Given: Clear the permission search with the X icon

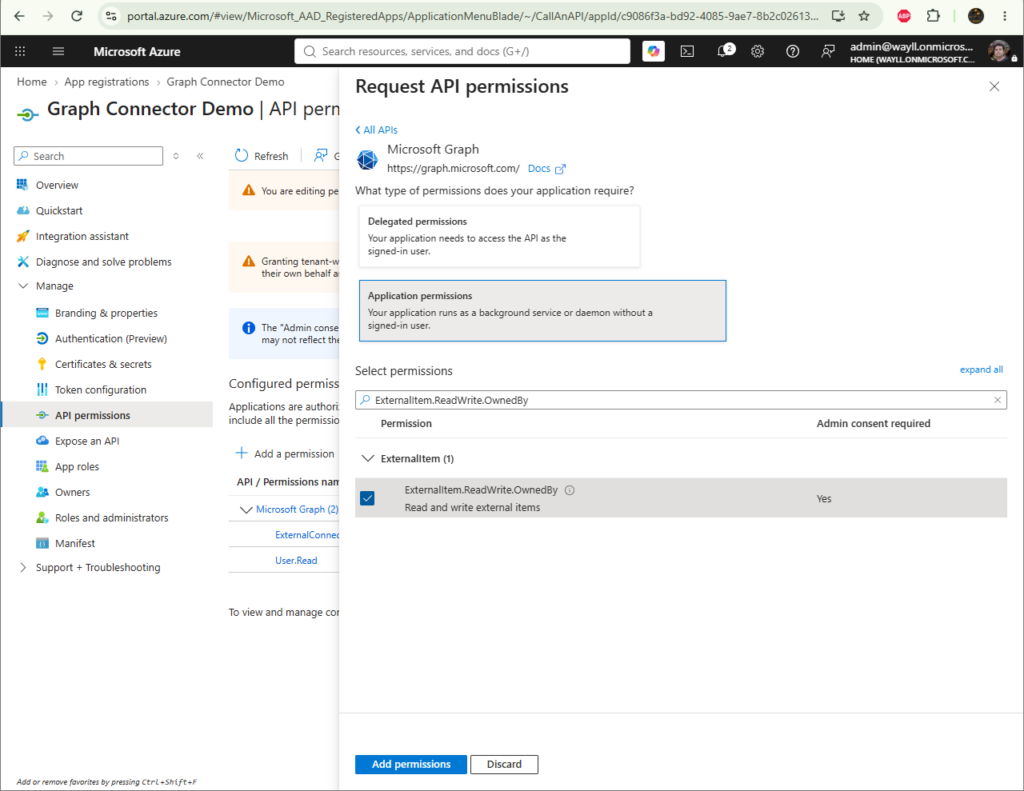Looking at the screenshot, I should 997,400.
